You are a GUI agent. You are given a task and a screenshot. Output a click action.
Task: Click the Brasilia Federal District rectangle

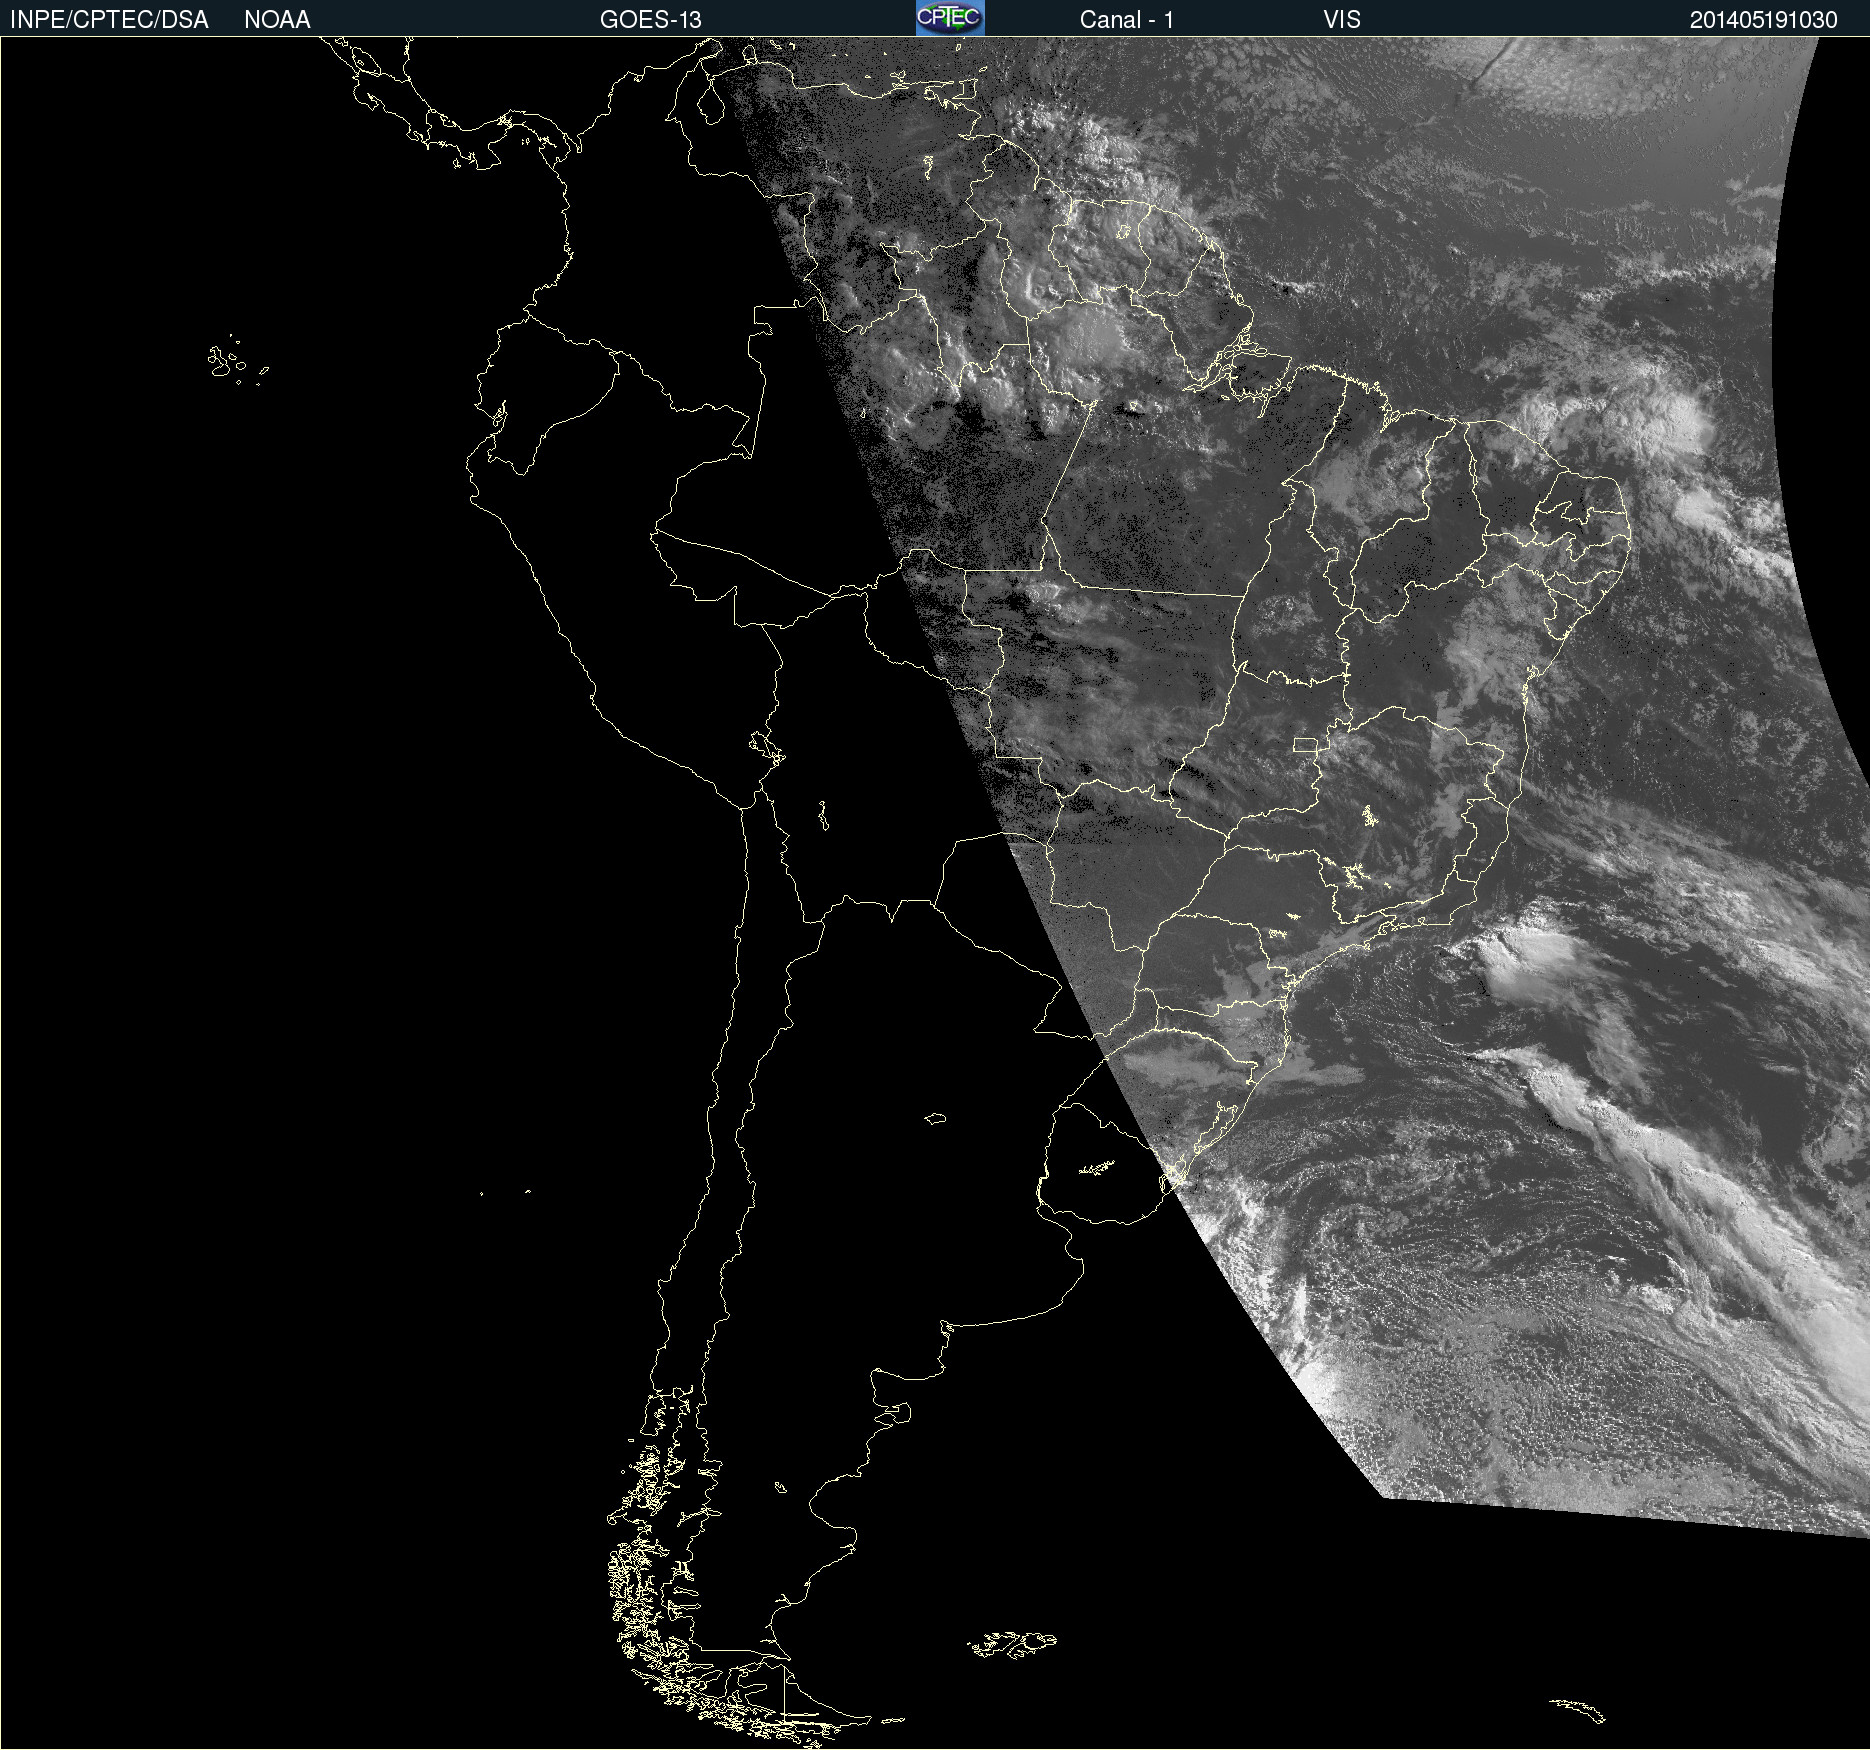click(x=1305, y=744)
